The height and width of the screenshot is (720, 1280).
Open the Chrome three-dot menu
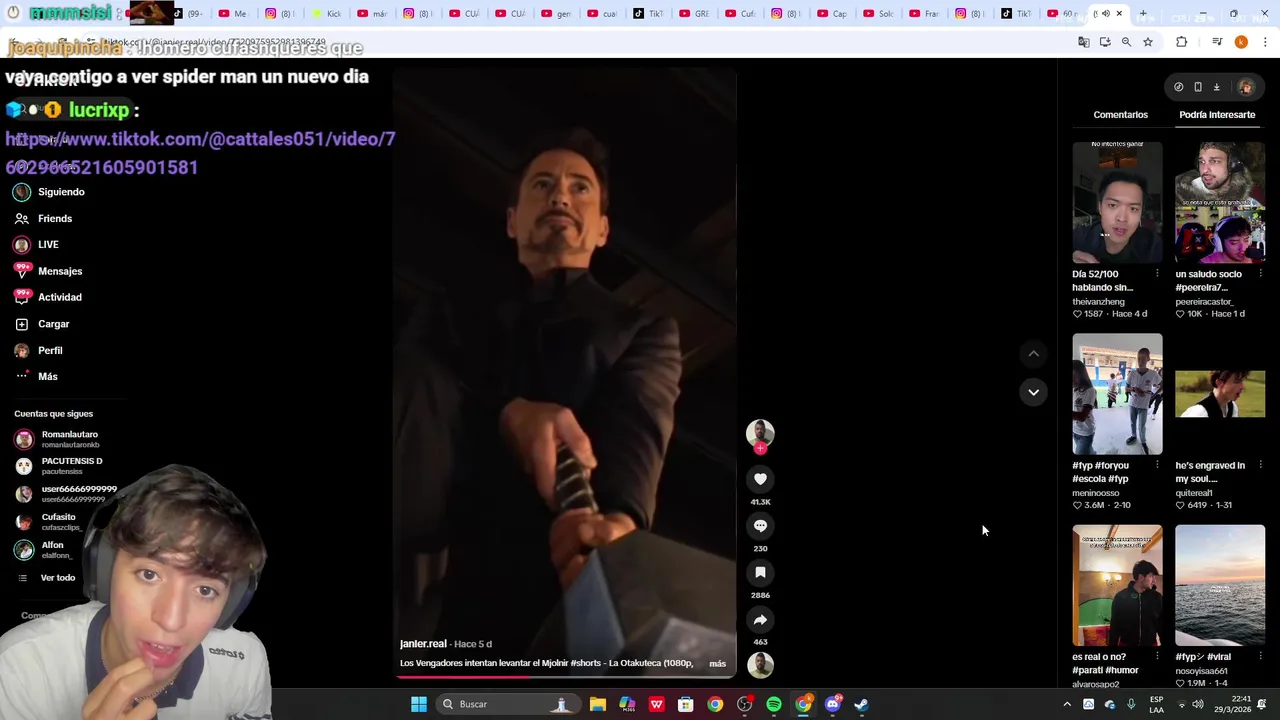point(1265,42)
